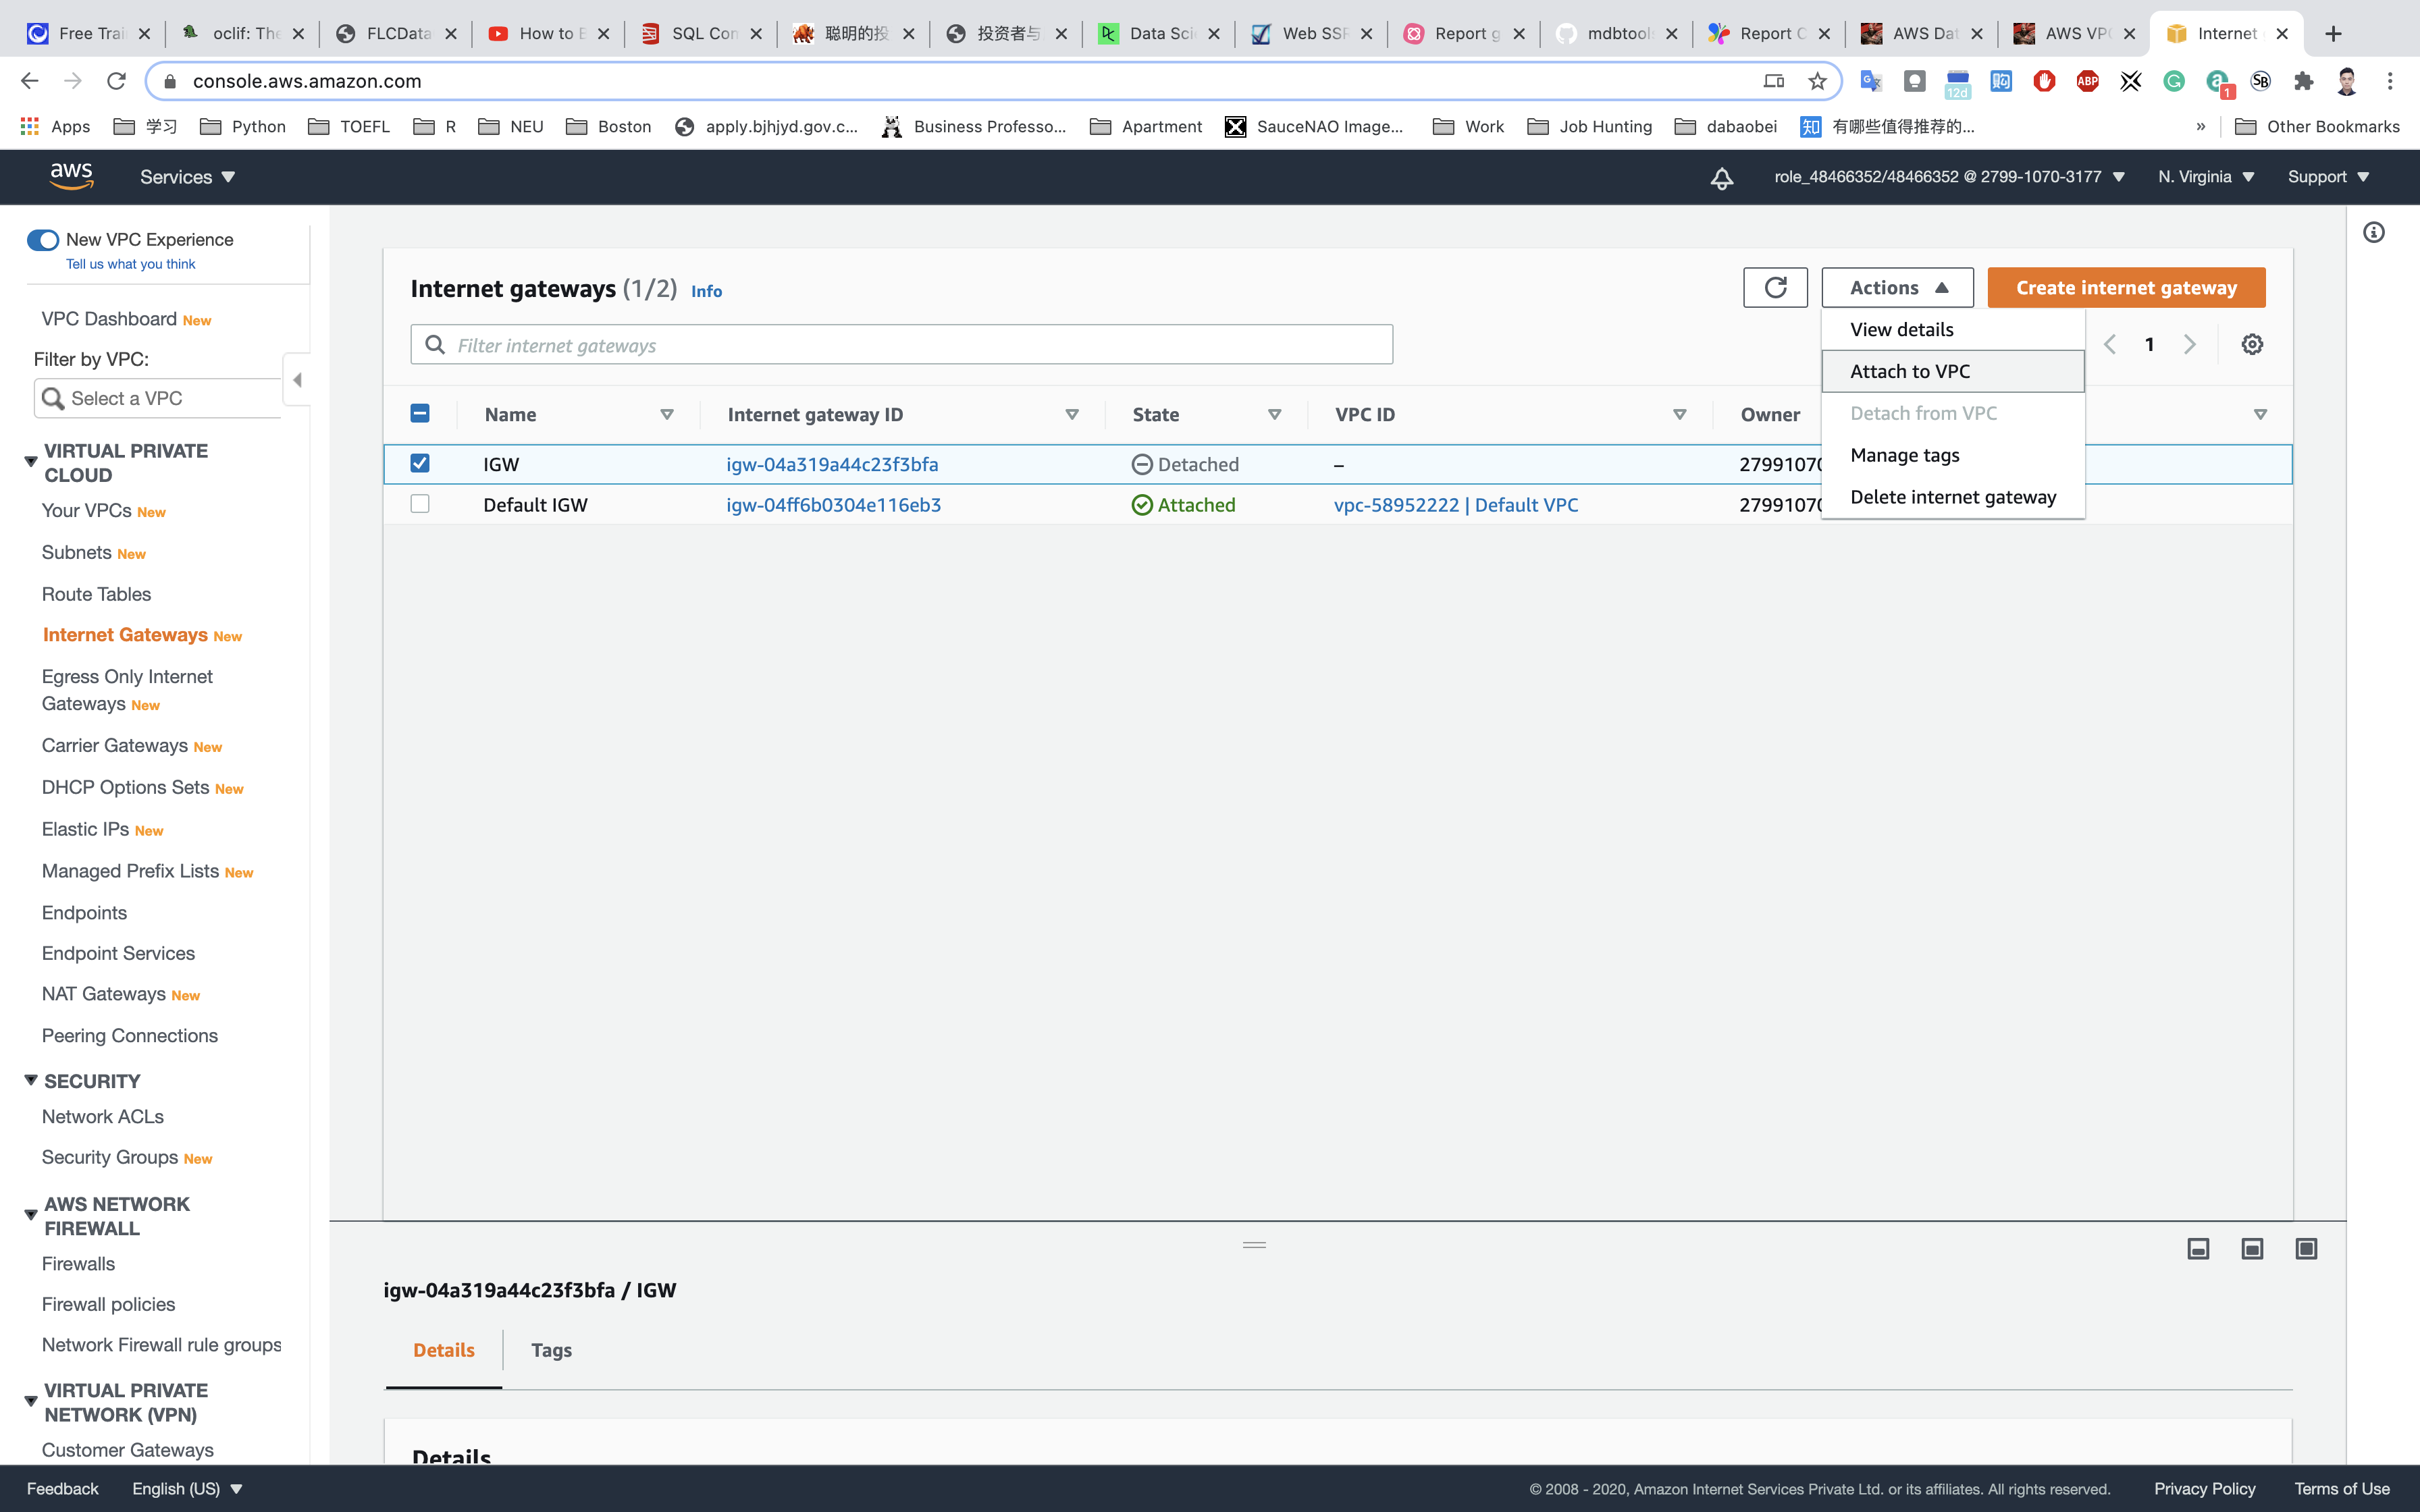Uncheck the IGW row checkbox
2420x1512 pixels.
tap(420, 463)
